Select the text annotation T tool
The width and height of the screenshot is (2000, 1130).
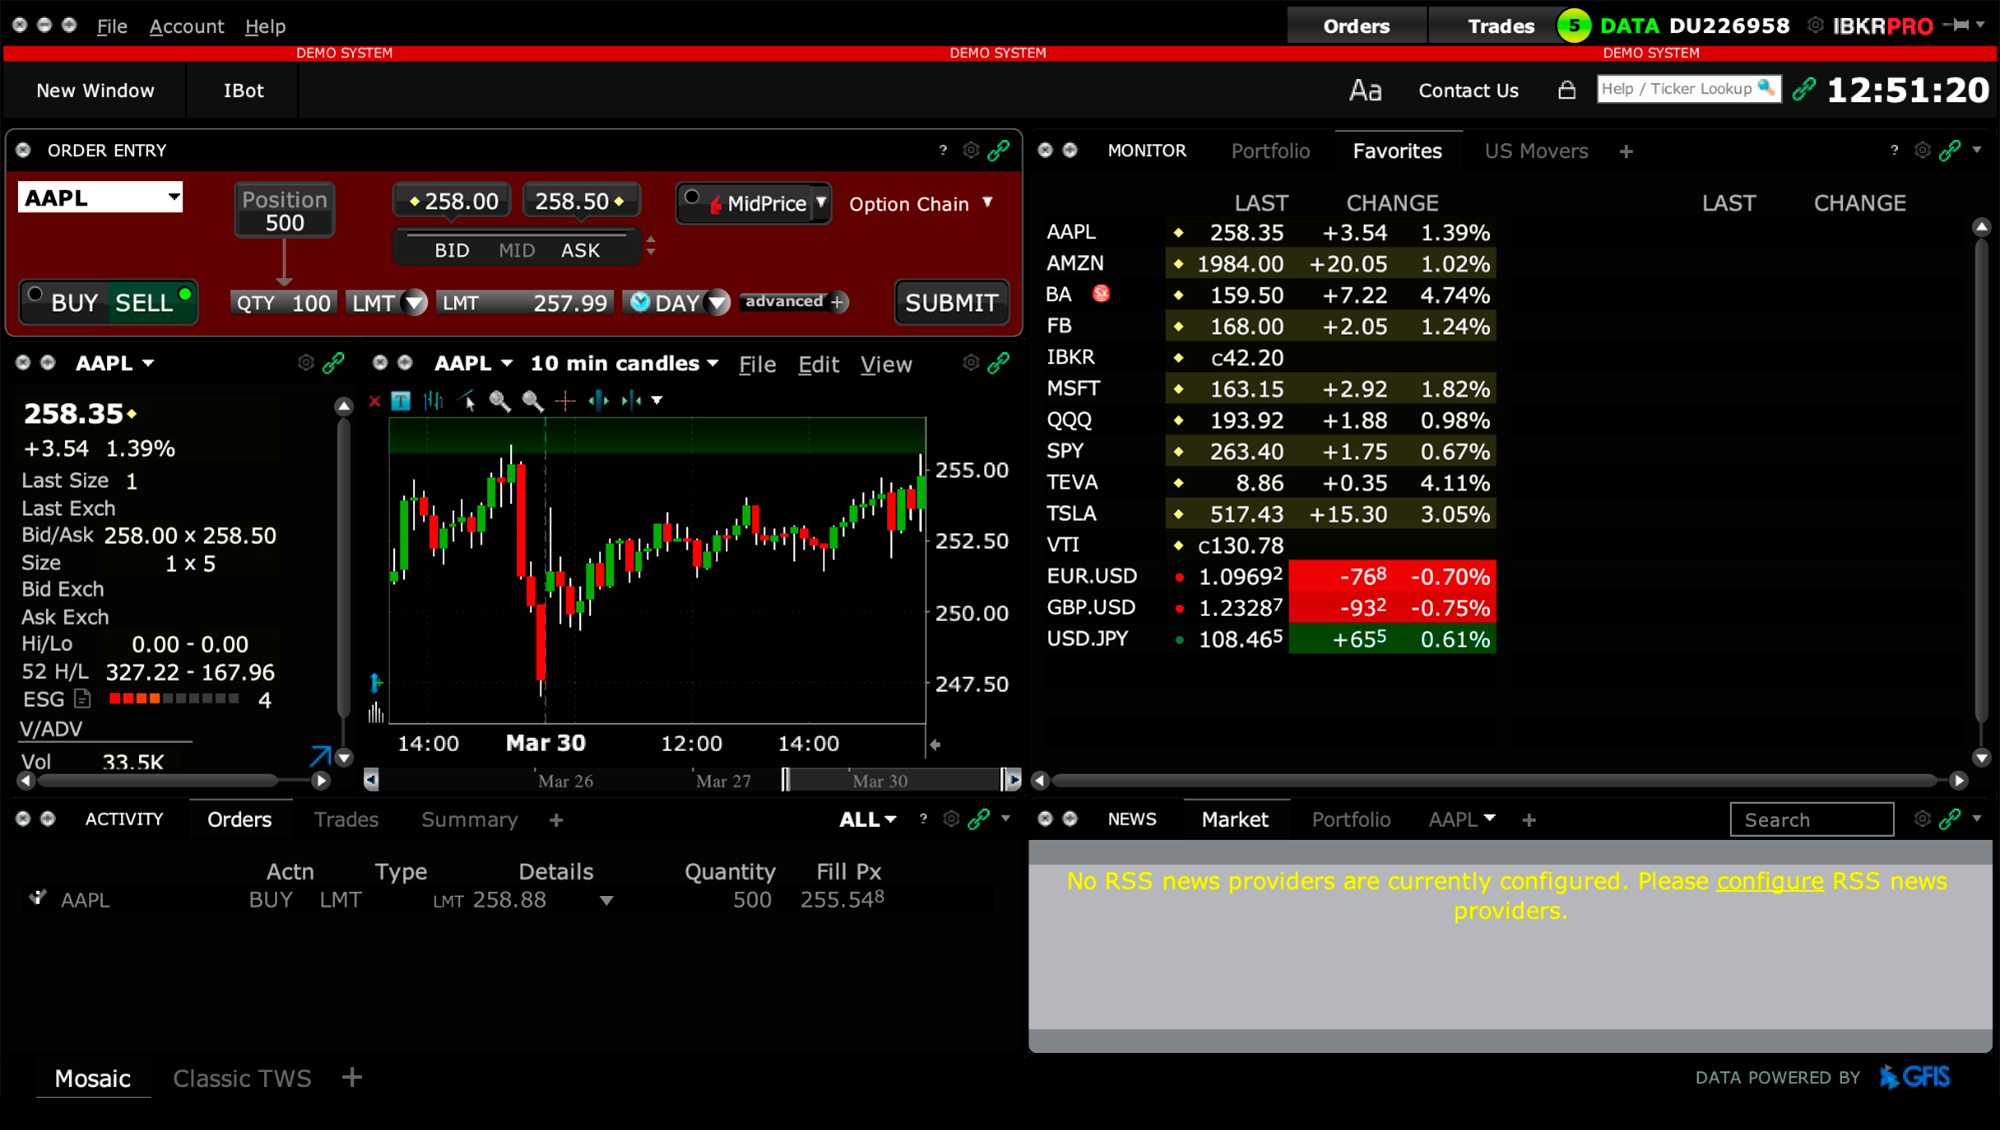click(401, 401)
